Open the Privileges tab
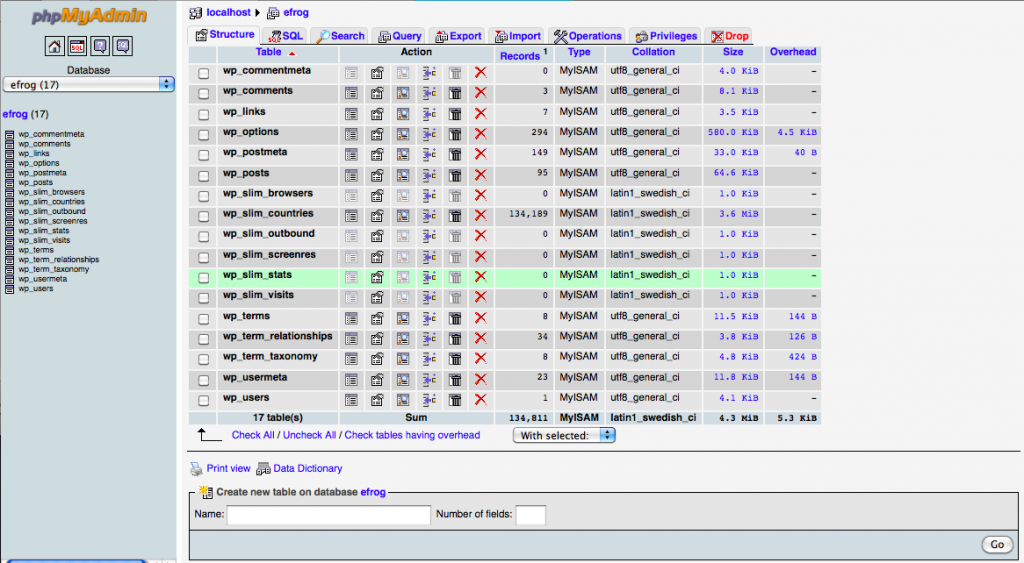 click(666, 36)
